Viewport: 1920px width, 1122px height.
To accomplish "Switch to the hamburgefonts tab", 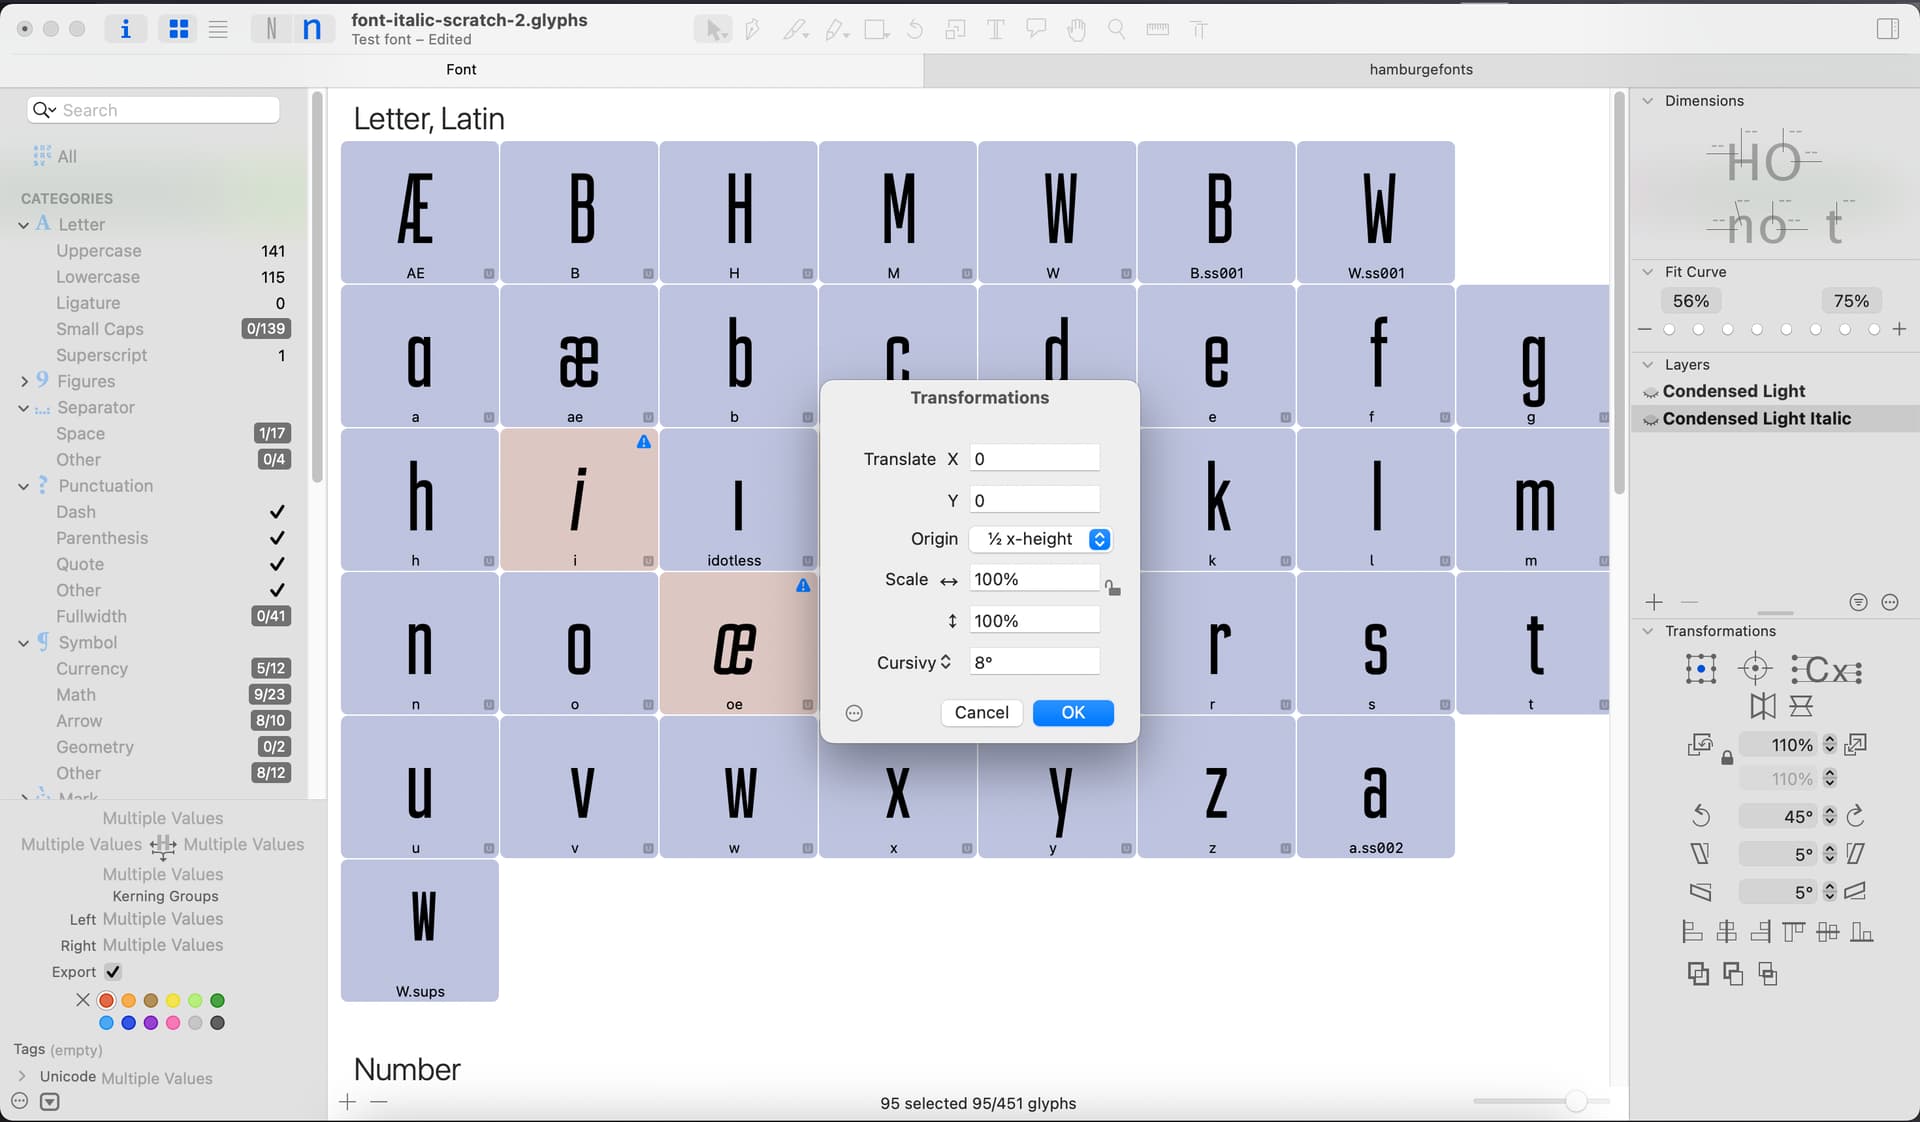I will tap(1421, 69).
